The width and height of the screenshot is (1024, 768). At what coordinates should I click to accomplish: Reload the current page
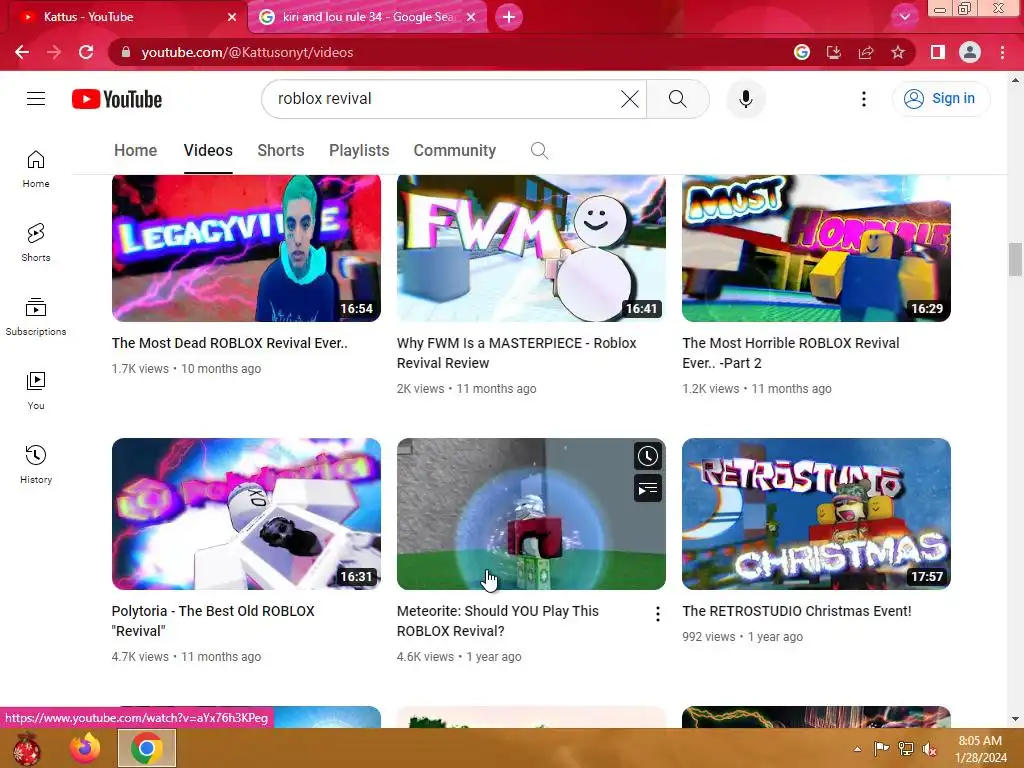click(86, 52)
